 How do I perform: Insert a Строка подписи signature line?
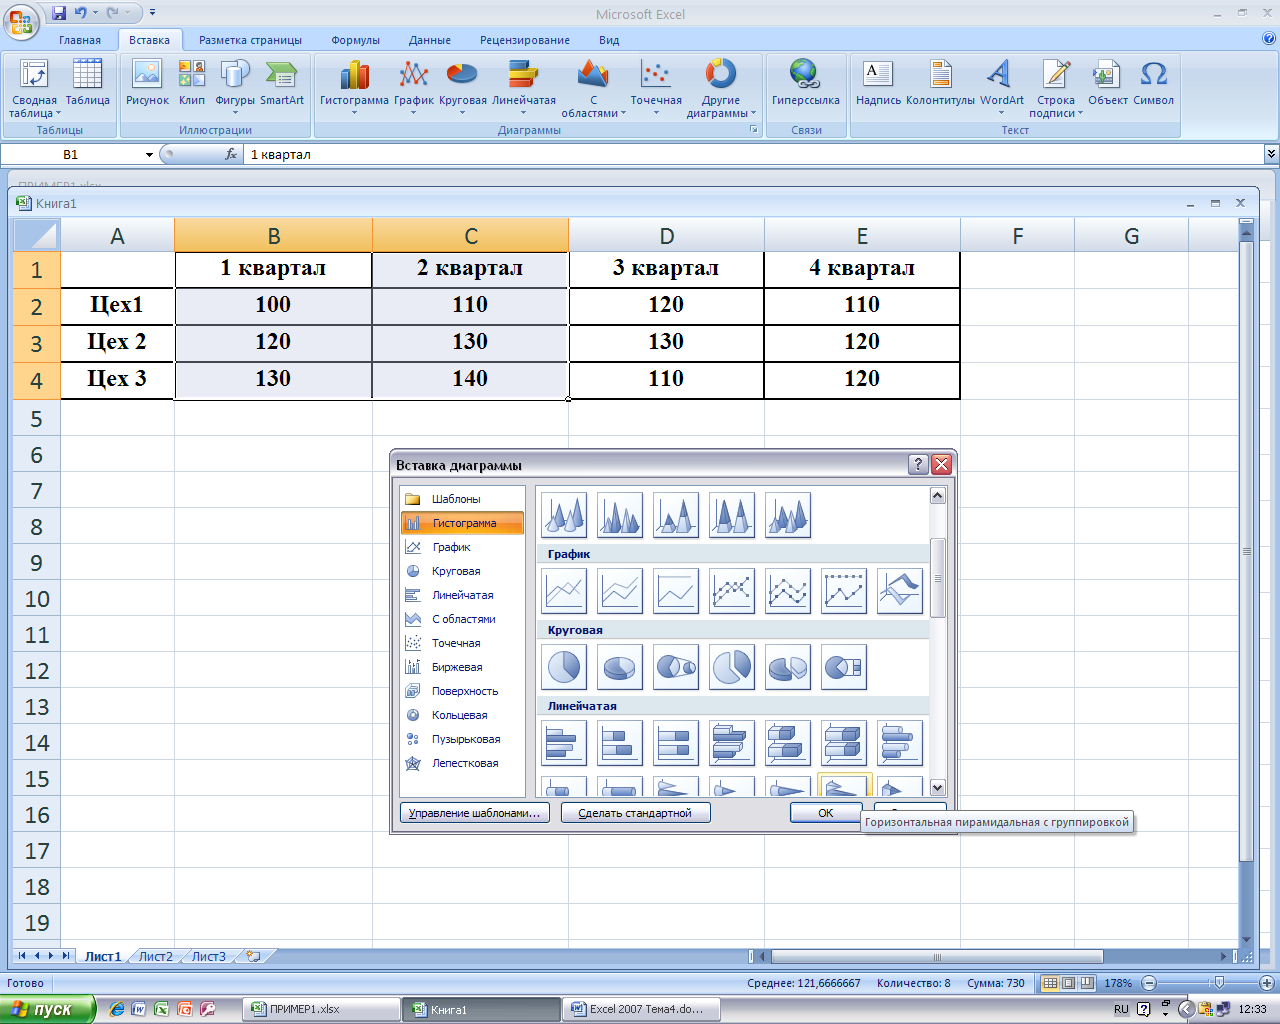click(x=1056, y=88)
